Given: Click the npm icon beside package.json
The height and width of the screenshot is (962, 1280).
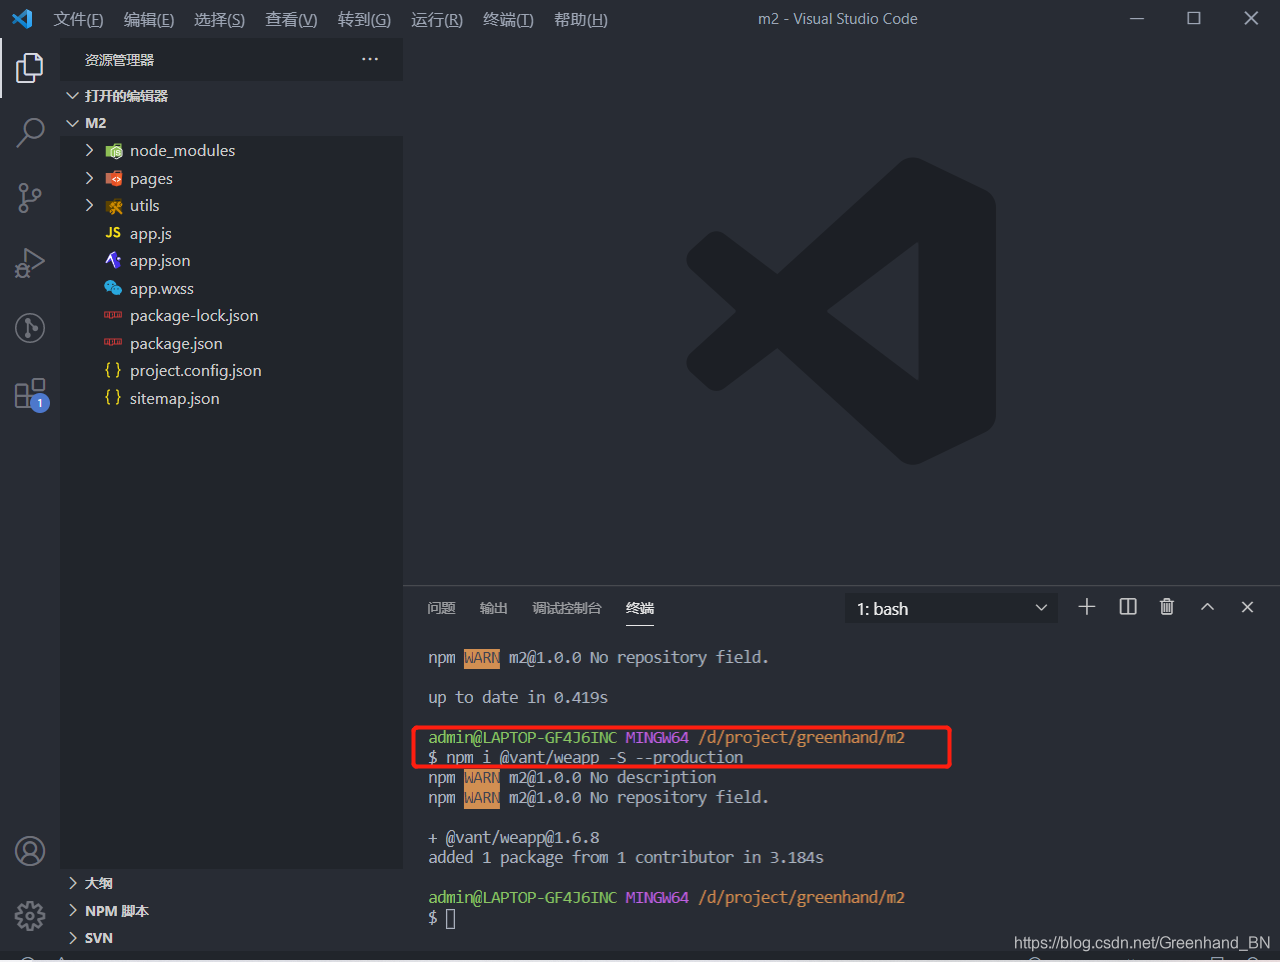Looking at the screenshot, I should pyautogui.click(x=113, y=343).
